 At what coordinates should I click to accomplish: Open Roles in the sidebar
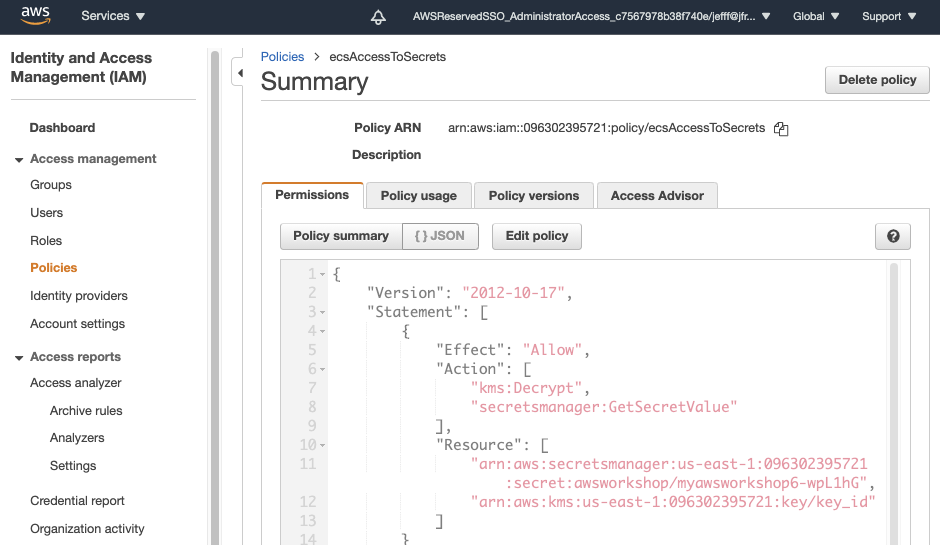[46, 241]
